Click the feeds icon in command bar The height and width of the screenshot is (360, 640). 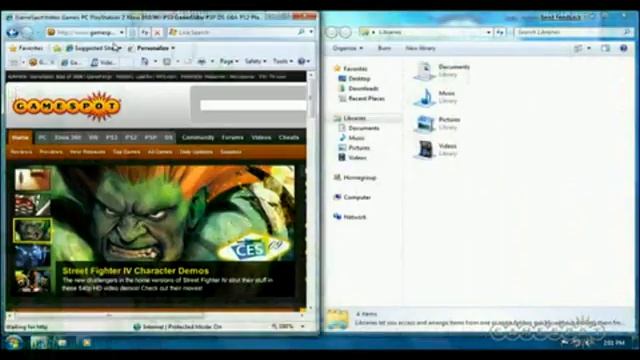167,62
